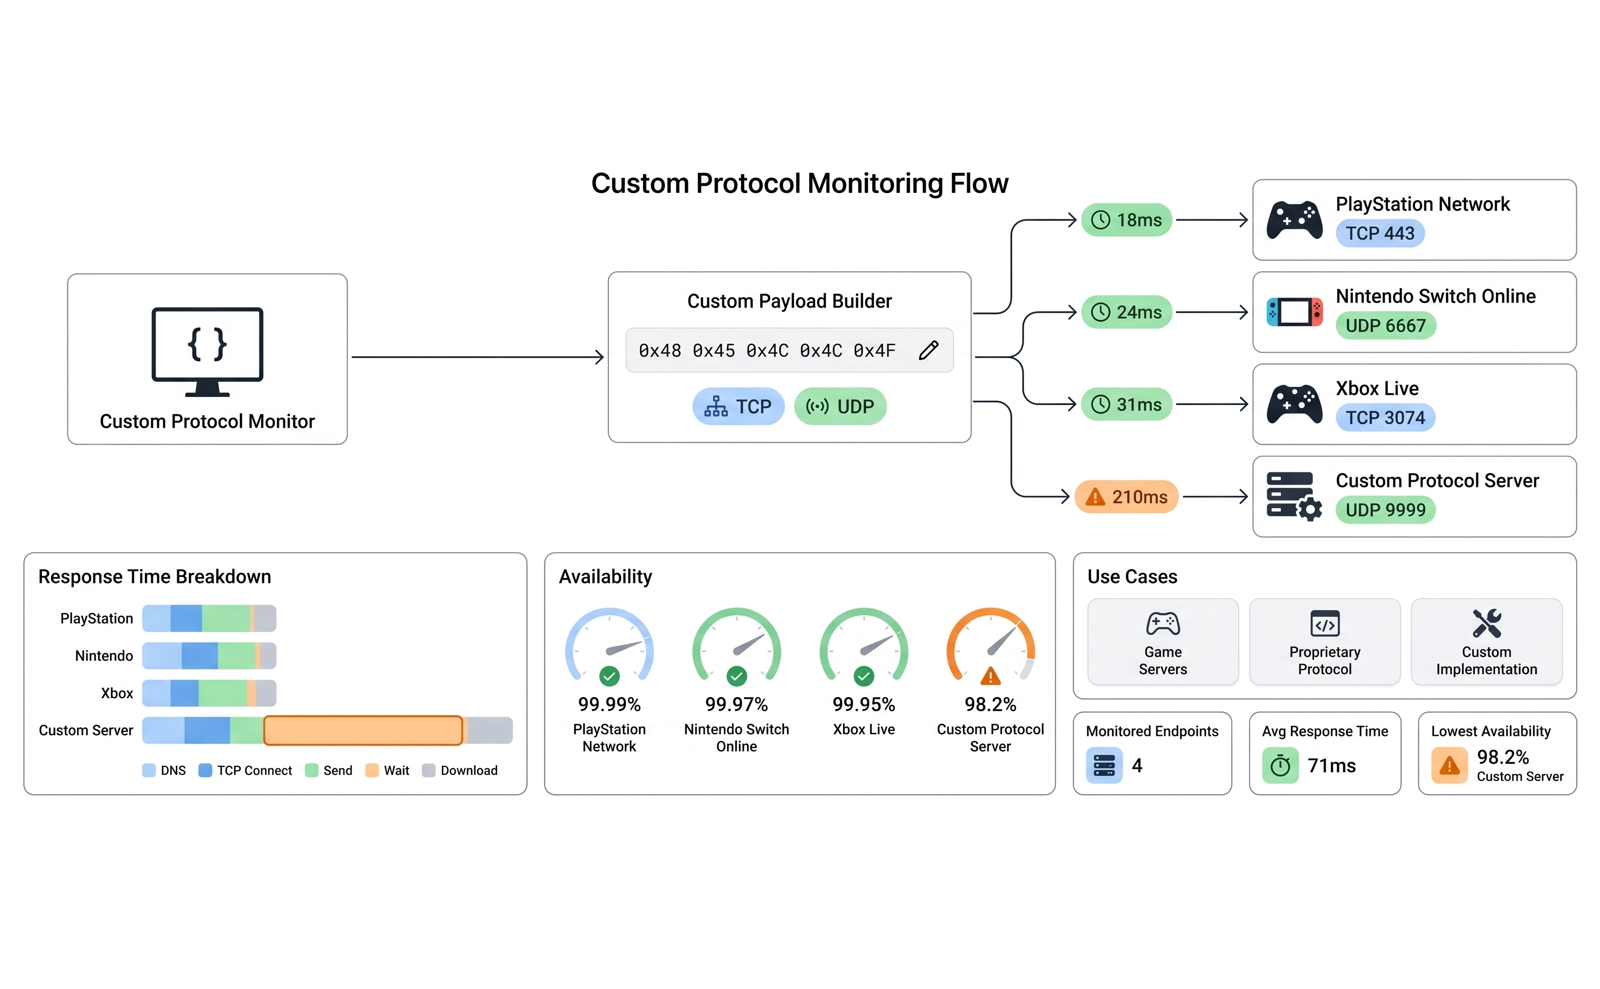
Task: Click the 31ms latency badge
Action: pyautogui.click(x=1127, y=404)
